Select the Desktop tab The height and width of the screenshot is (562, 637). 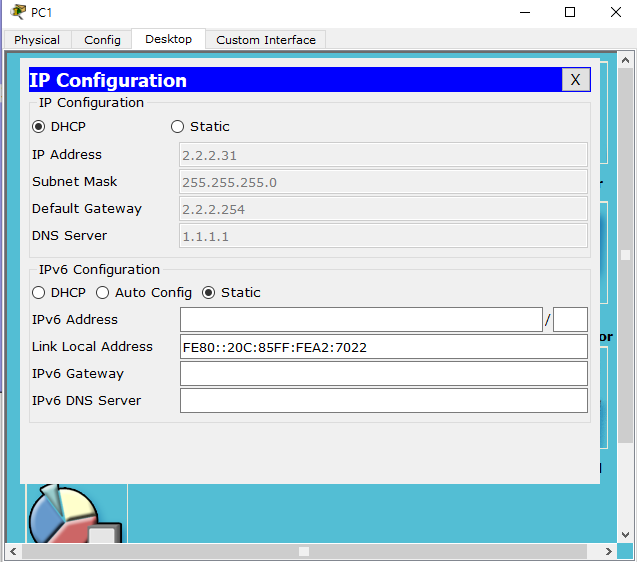pyautogui.click(x=168, y=39)
